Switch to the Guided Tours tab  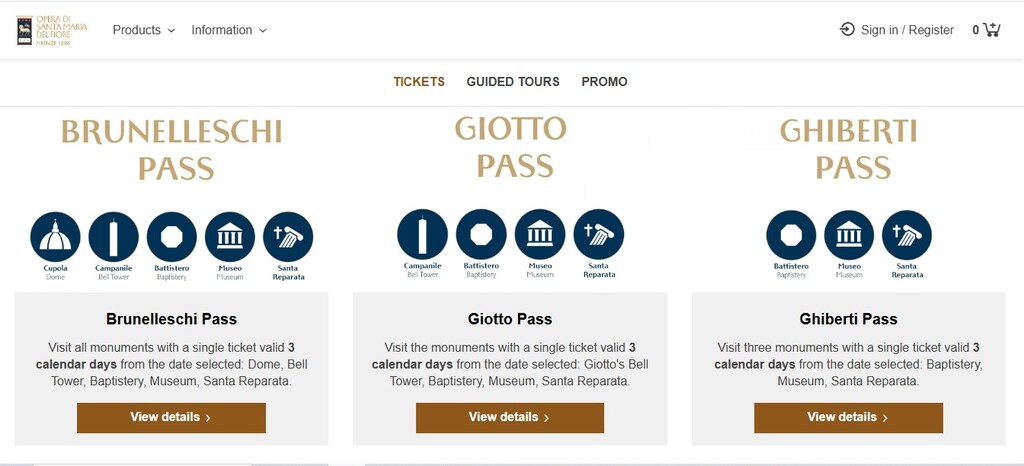[x=513, y=82]
